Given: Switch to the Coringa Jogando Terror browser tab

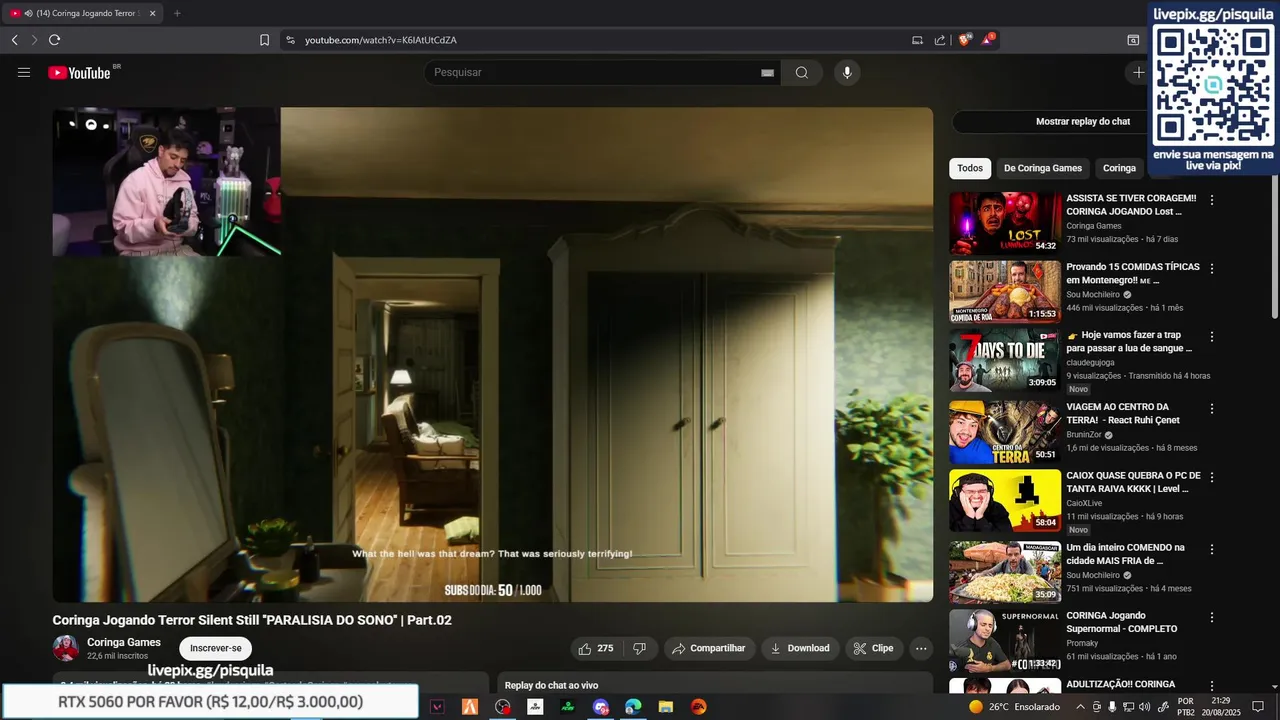Looking at the screenshot, I should click(82, 13).
